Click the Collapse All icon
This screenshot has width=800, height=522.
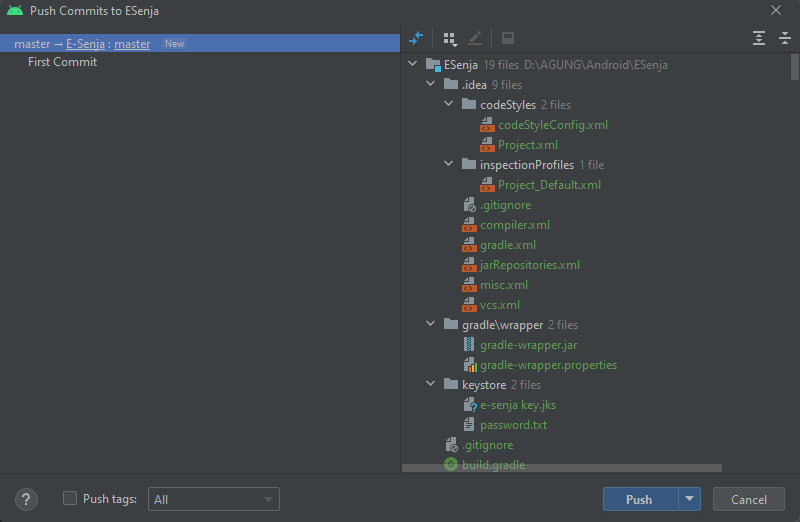point(785,38)
